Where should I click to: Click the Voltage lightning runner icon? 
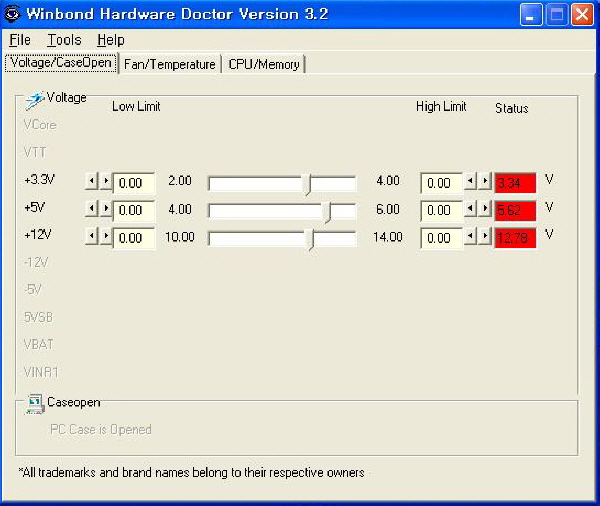pyautogui.click(x=34, y=100)
